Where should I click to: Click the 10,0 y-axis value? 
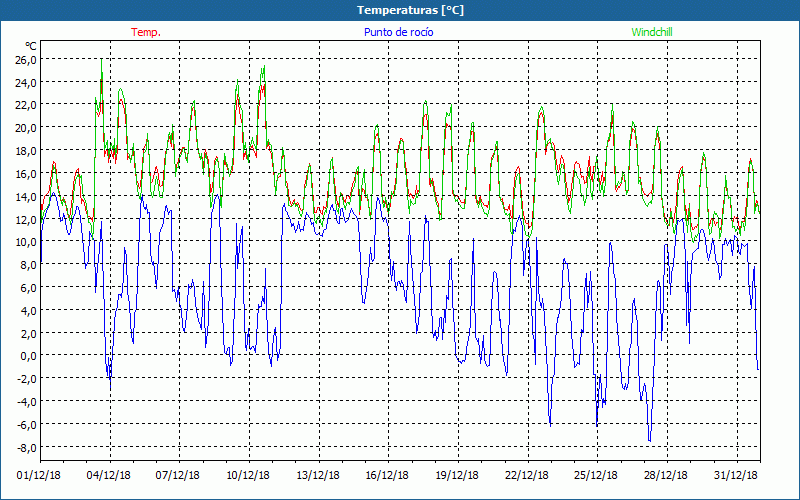[26, 242]
